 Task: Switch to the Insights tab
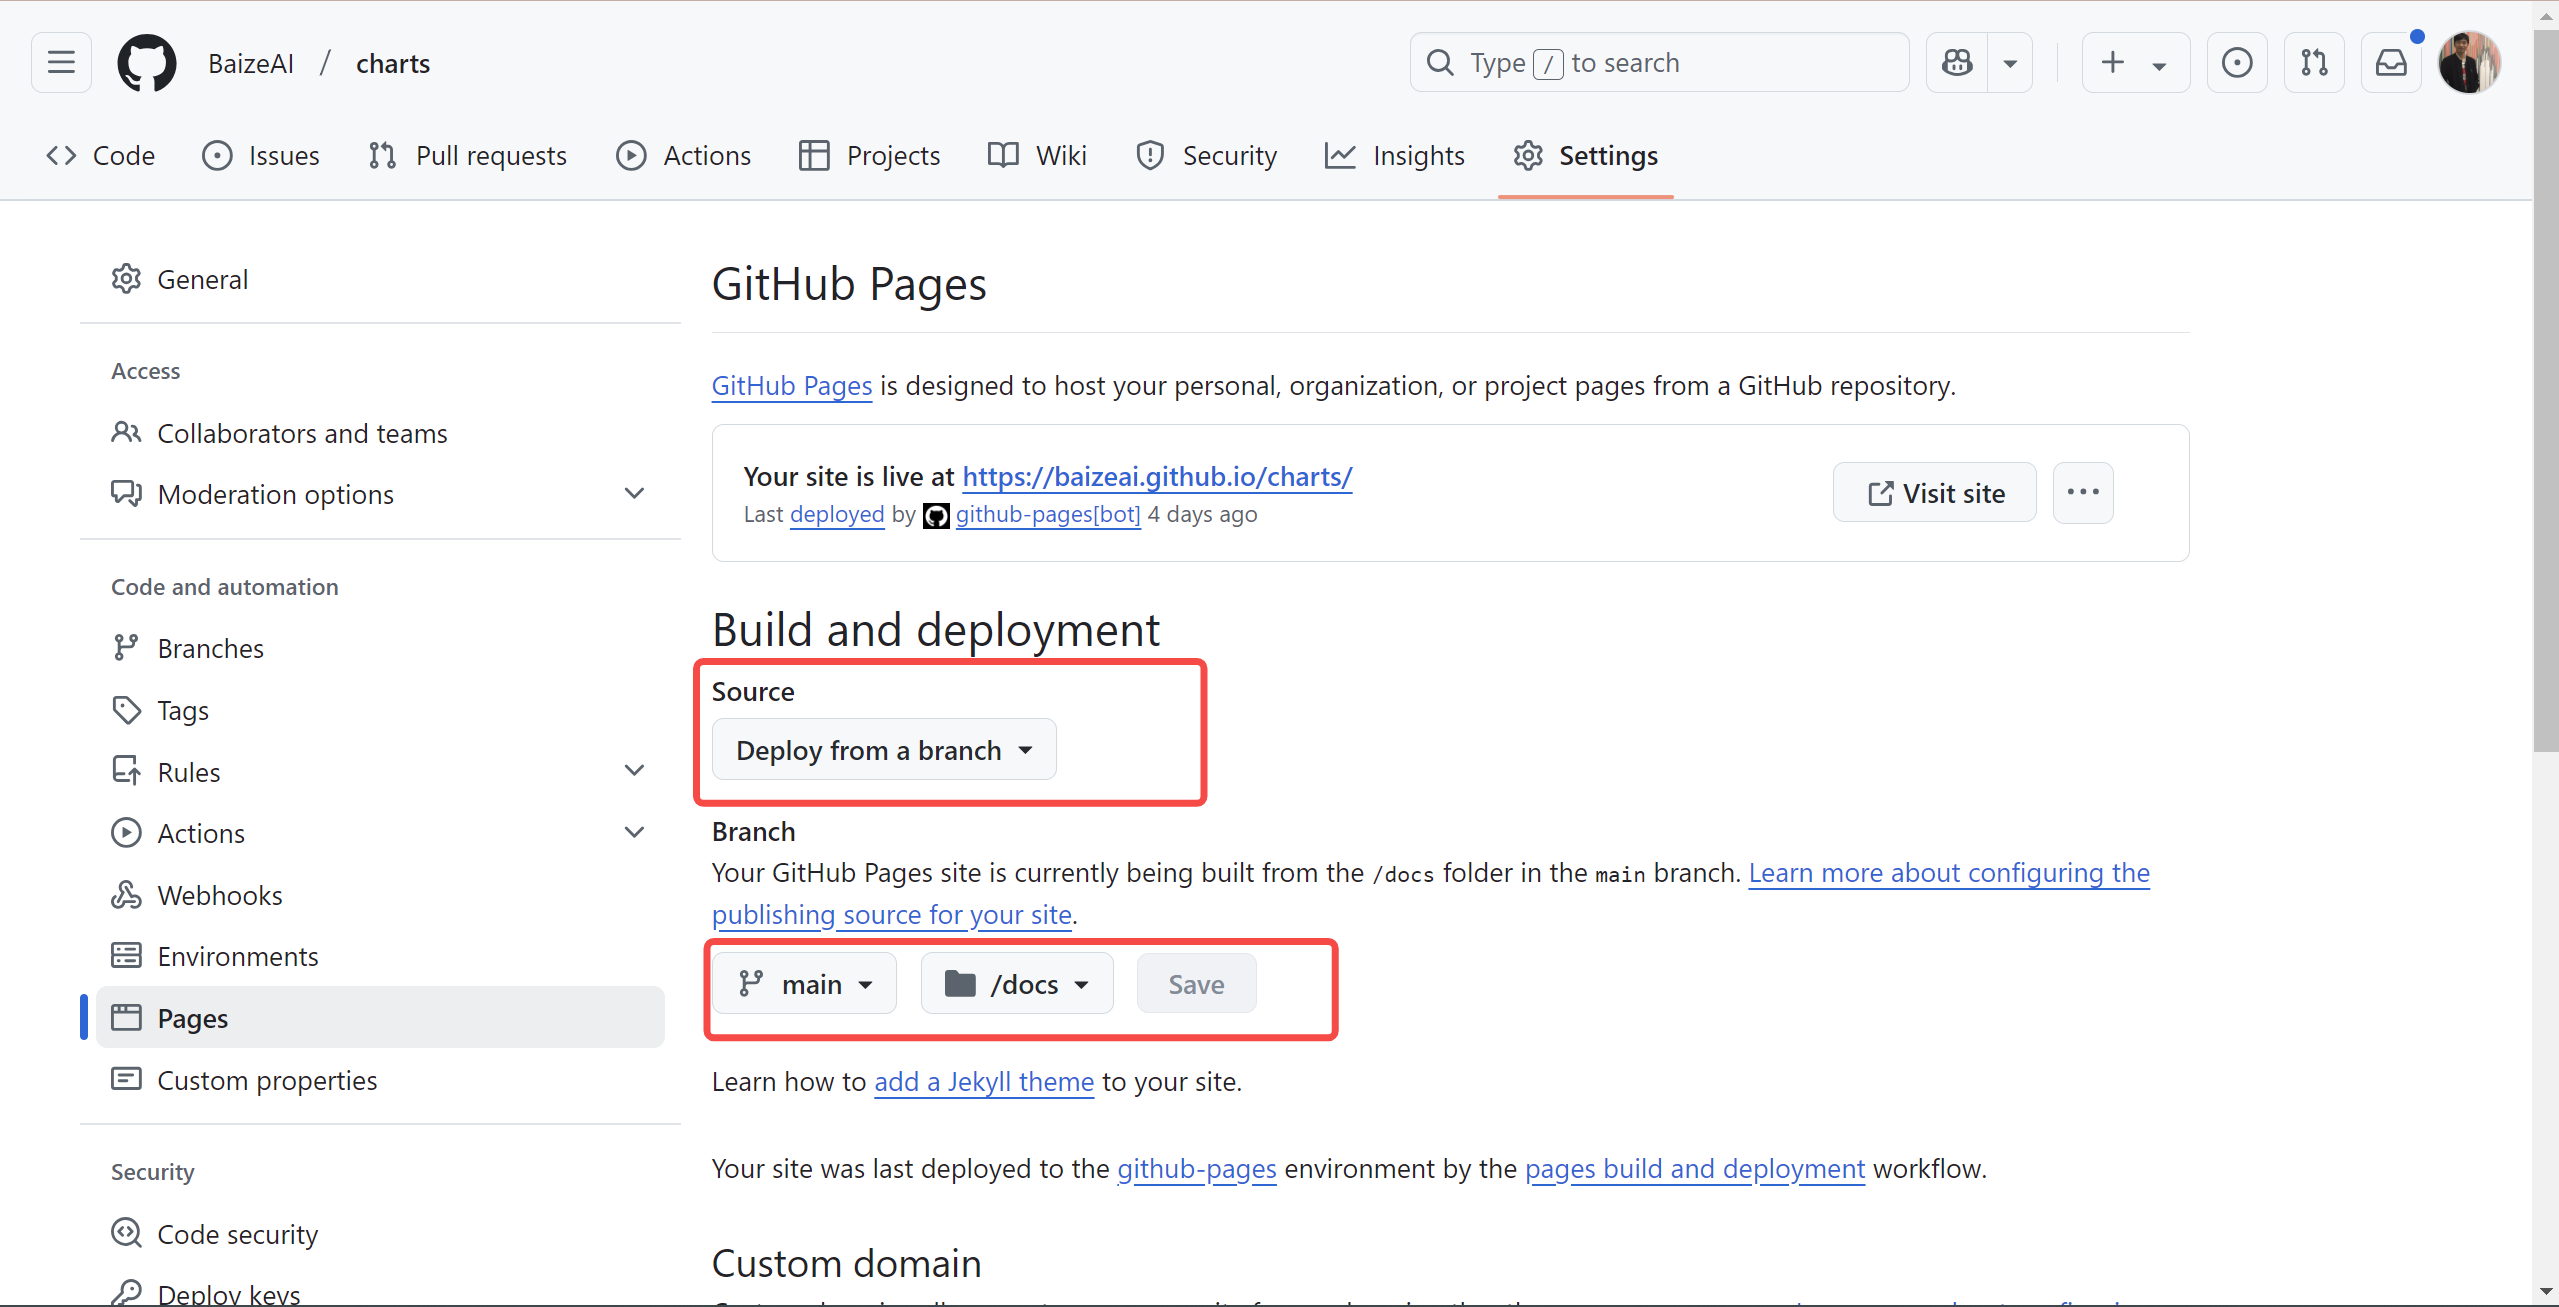pos(1395,155)
